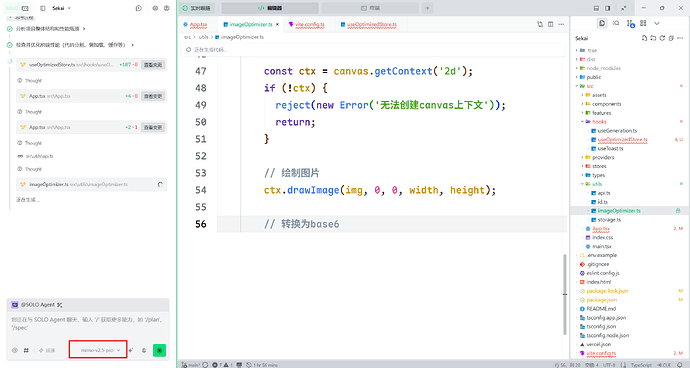Viewport: 690px width, 368px height.
Task: Click TypeScript language mode in status bar
Action: (x=641, y=364)
